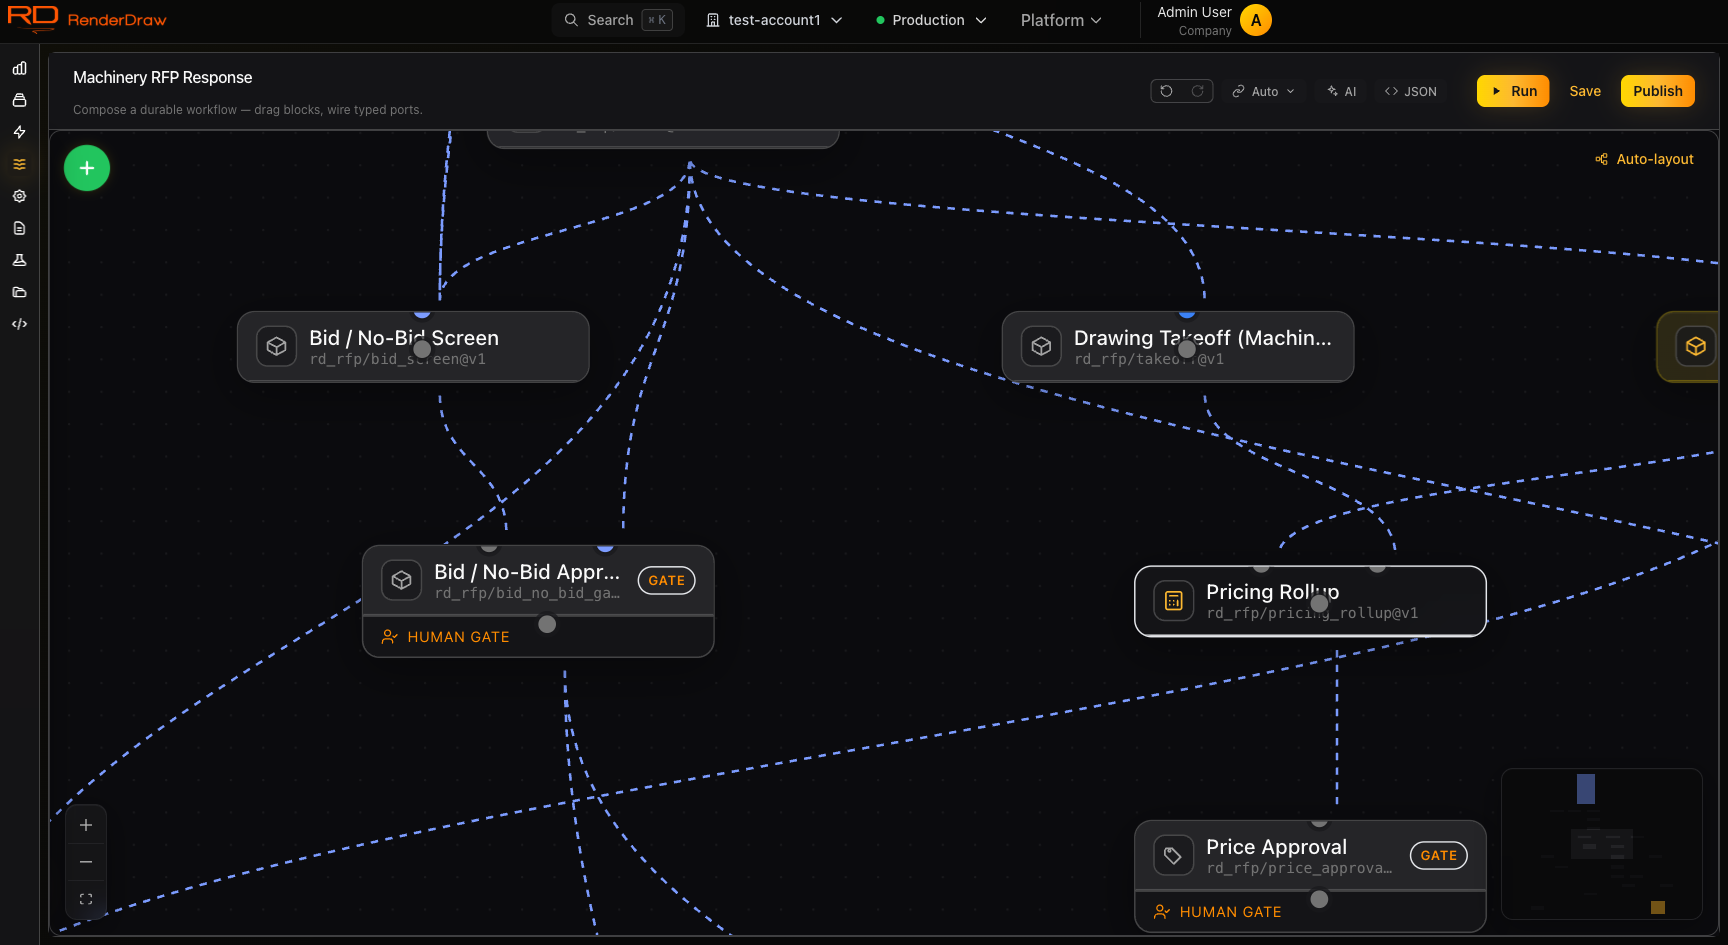This screenshot has width=1728, height=945.
Task: Open the gear settings sidebar icon
Action: tap(19, 196)
